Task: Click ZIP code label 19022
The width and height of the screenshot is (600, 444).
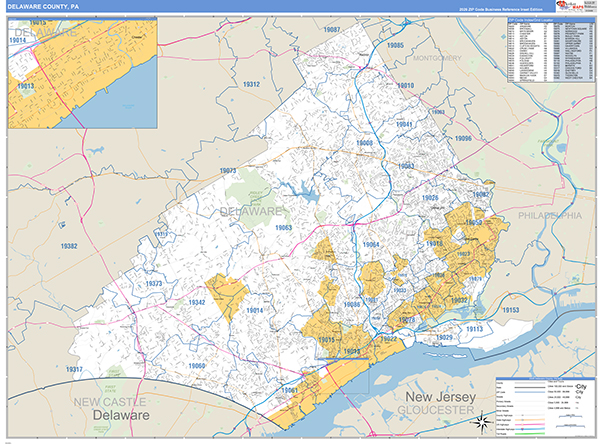Action: click(x=388, y=339)
